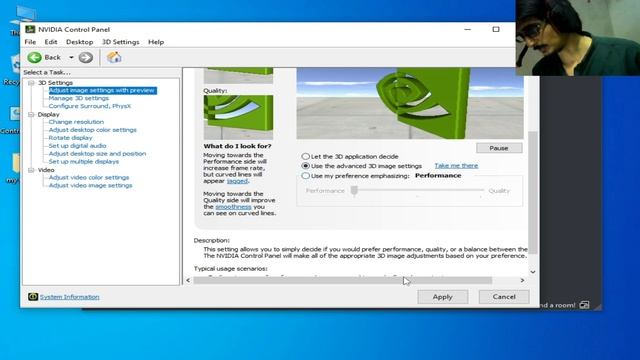Click the large 3D logo preview
The height and width of the screenshot is (360, 640).
click(x=410, y=103)
